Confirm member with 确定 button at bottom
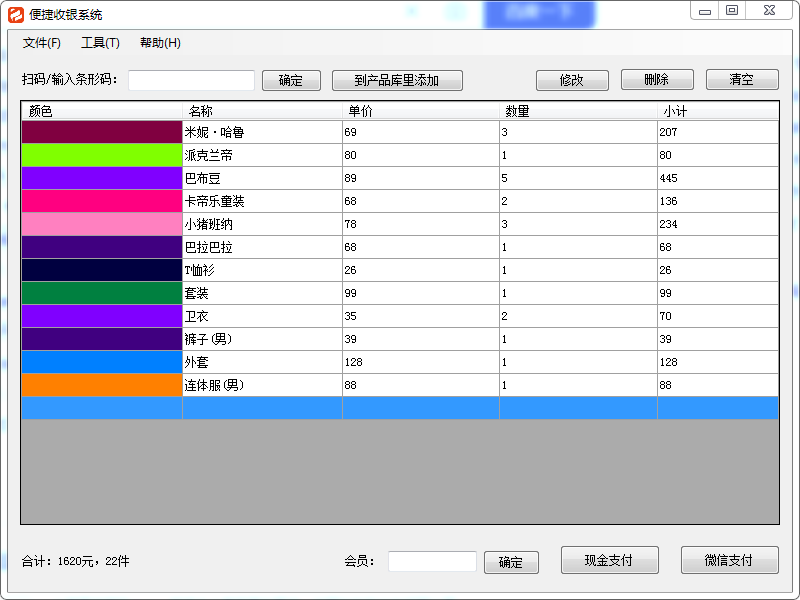 (511, 562)
